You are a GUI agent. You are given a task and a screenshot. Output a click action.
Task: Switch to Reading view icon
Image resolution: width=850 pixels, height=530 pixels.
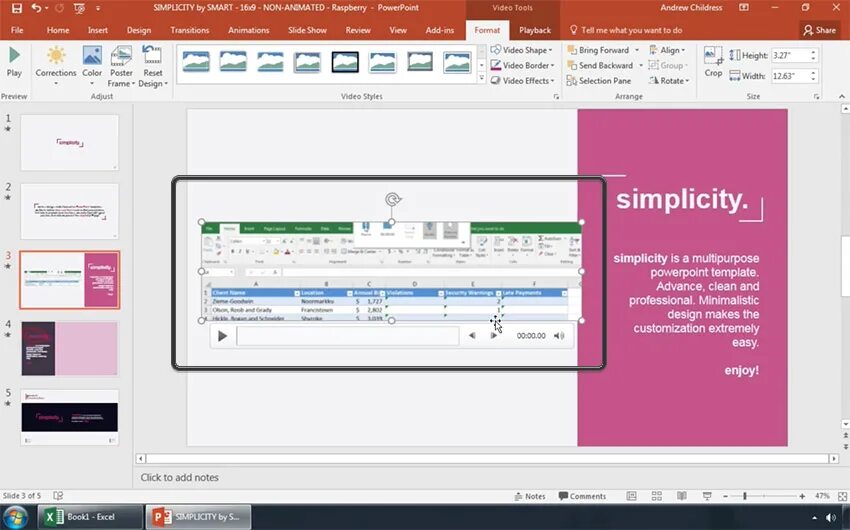tap(682, 496)
